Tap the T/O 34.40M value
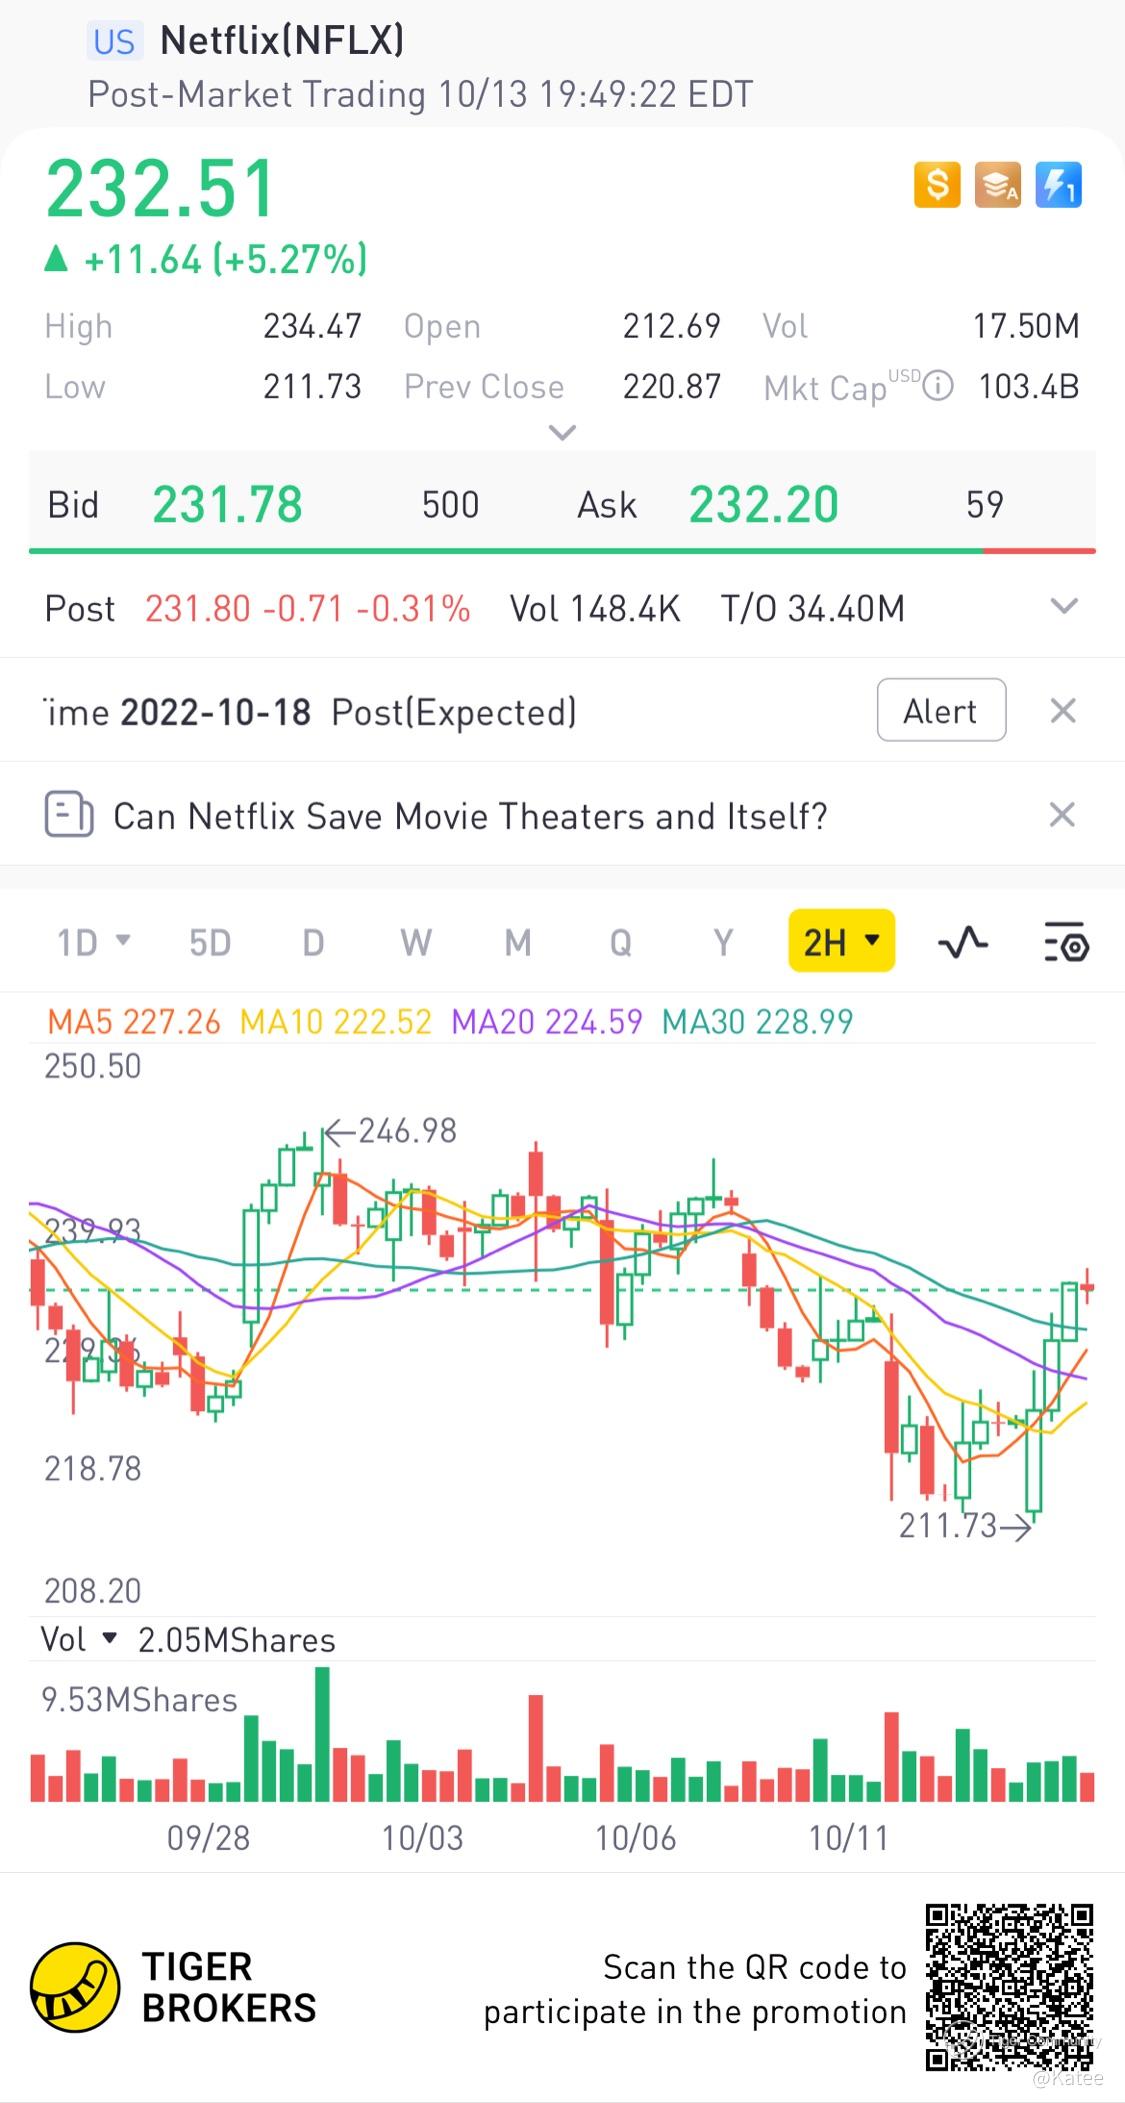The height and width of the screenshot is (2103, 1125). point(812,608)
